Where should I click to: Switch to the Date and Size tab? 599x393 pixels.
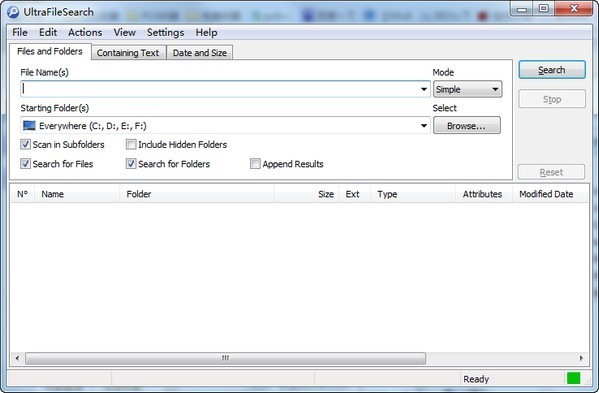(200, 53)
